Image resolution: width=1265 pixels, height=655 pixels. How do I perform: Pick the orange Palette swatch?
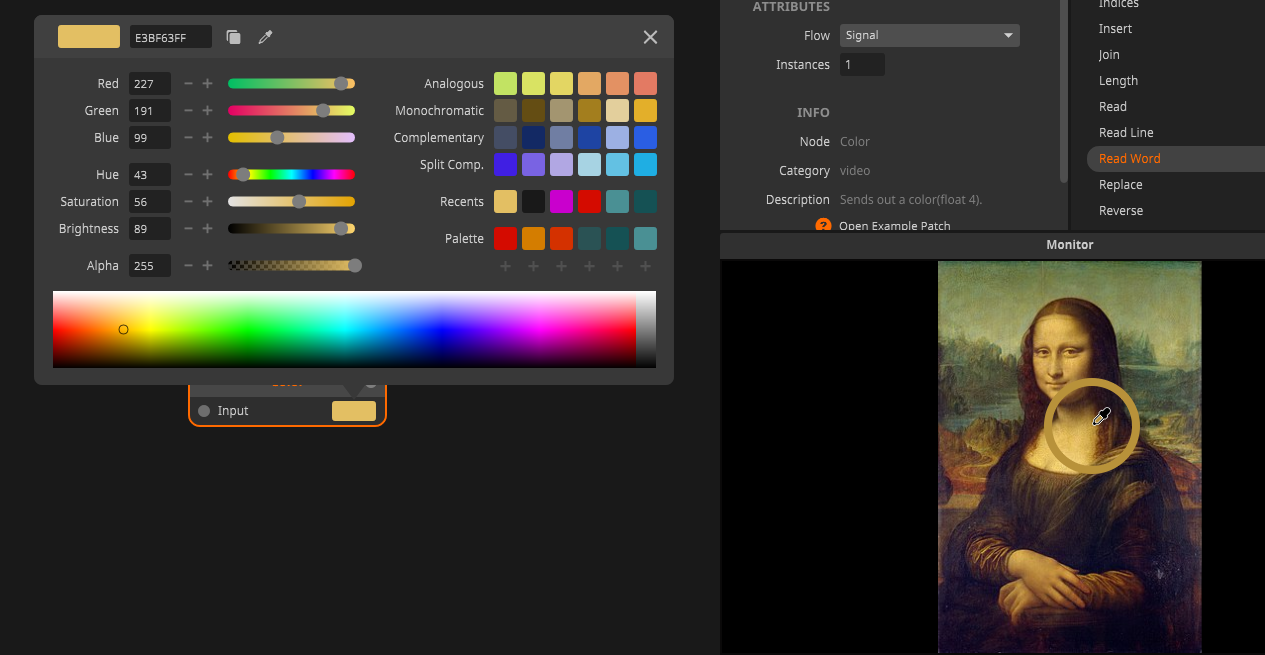(533, 239)
